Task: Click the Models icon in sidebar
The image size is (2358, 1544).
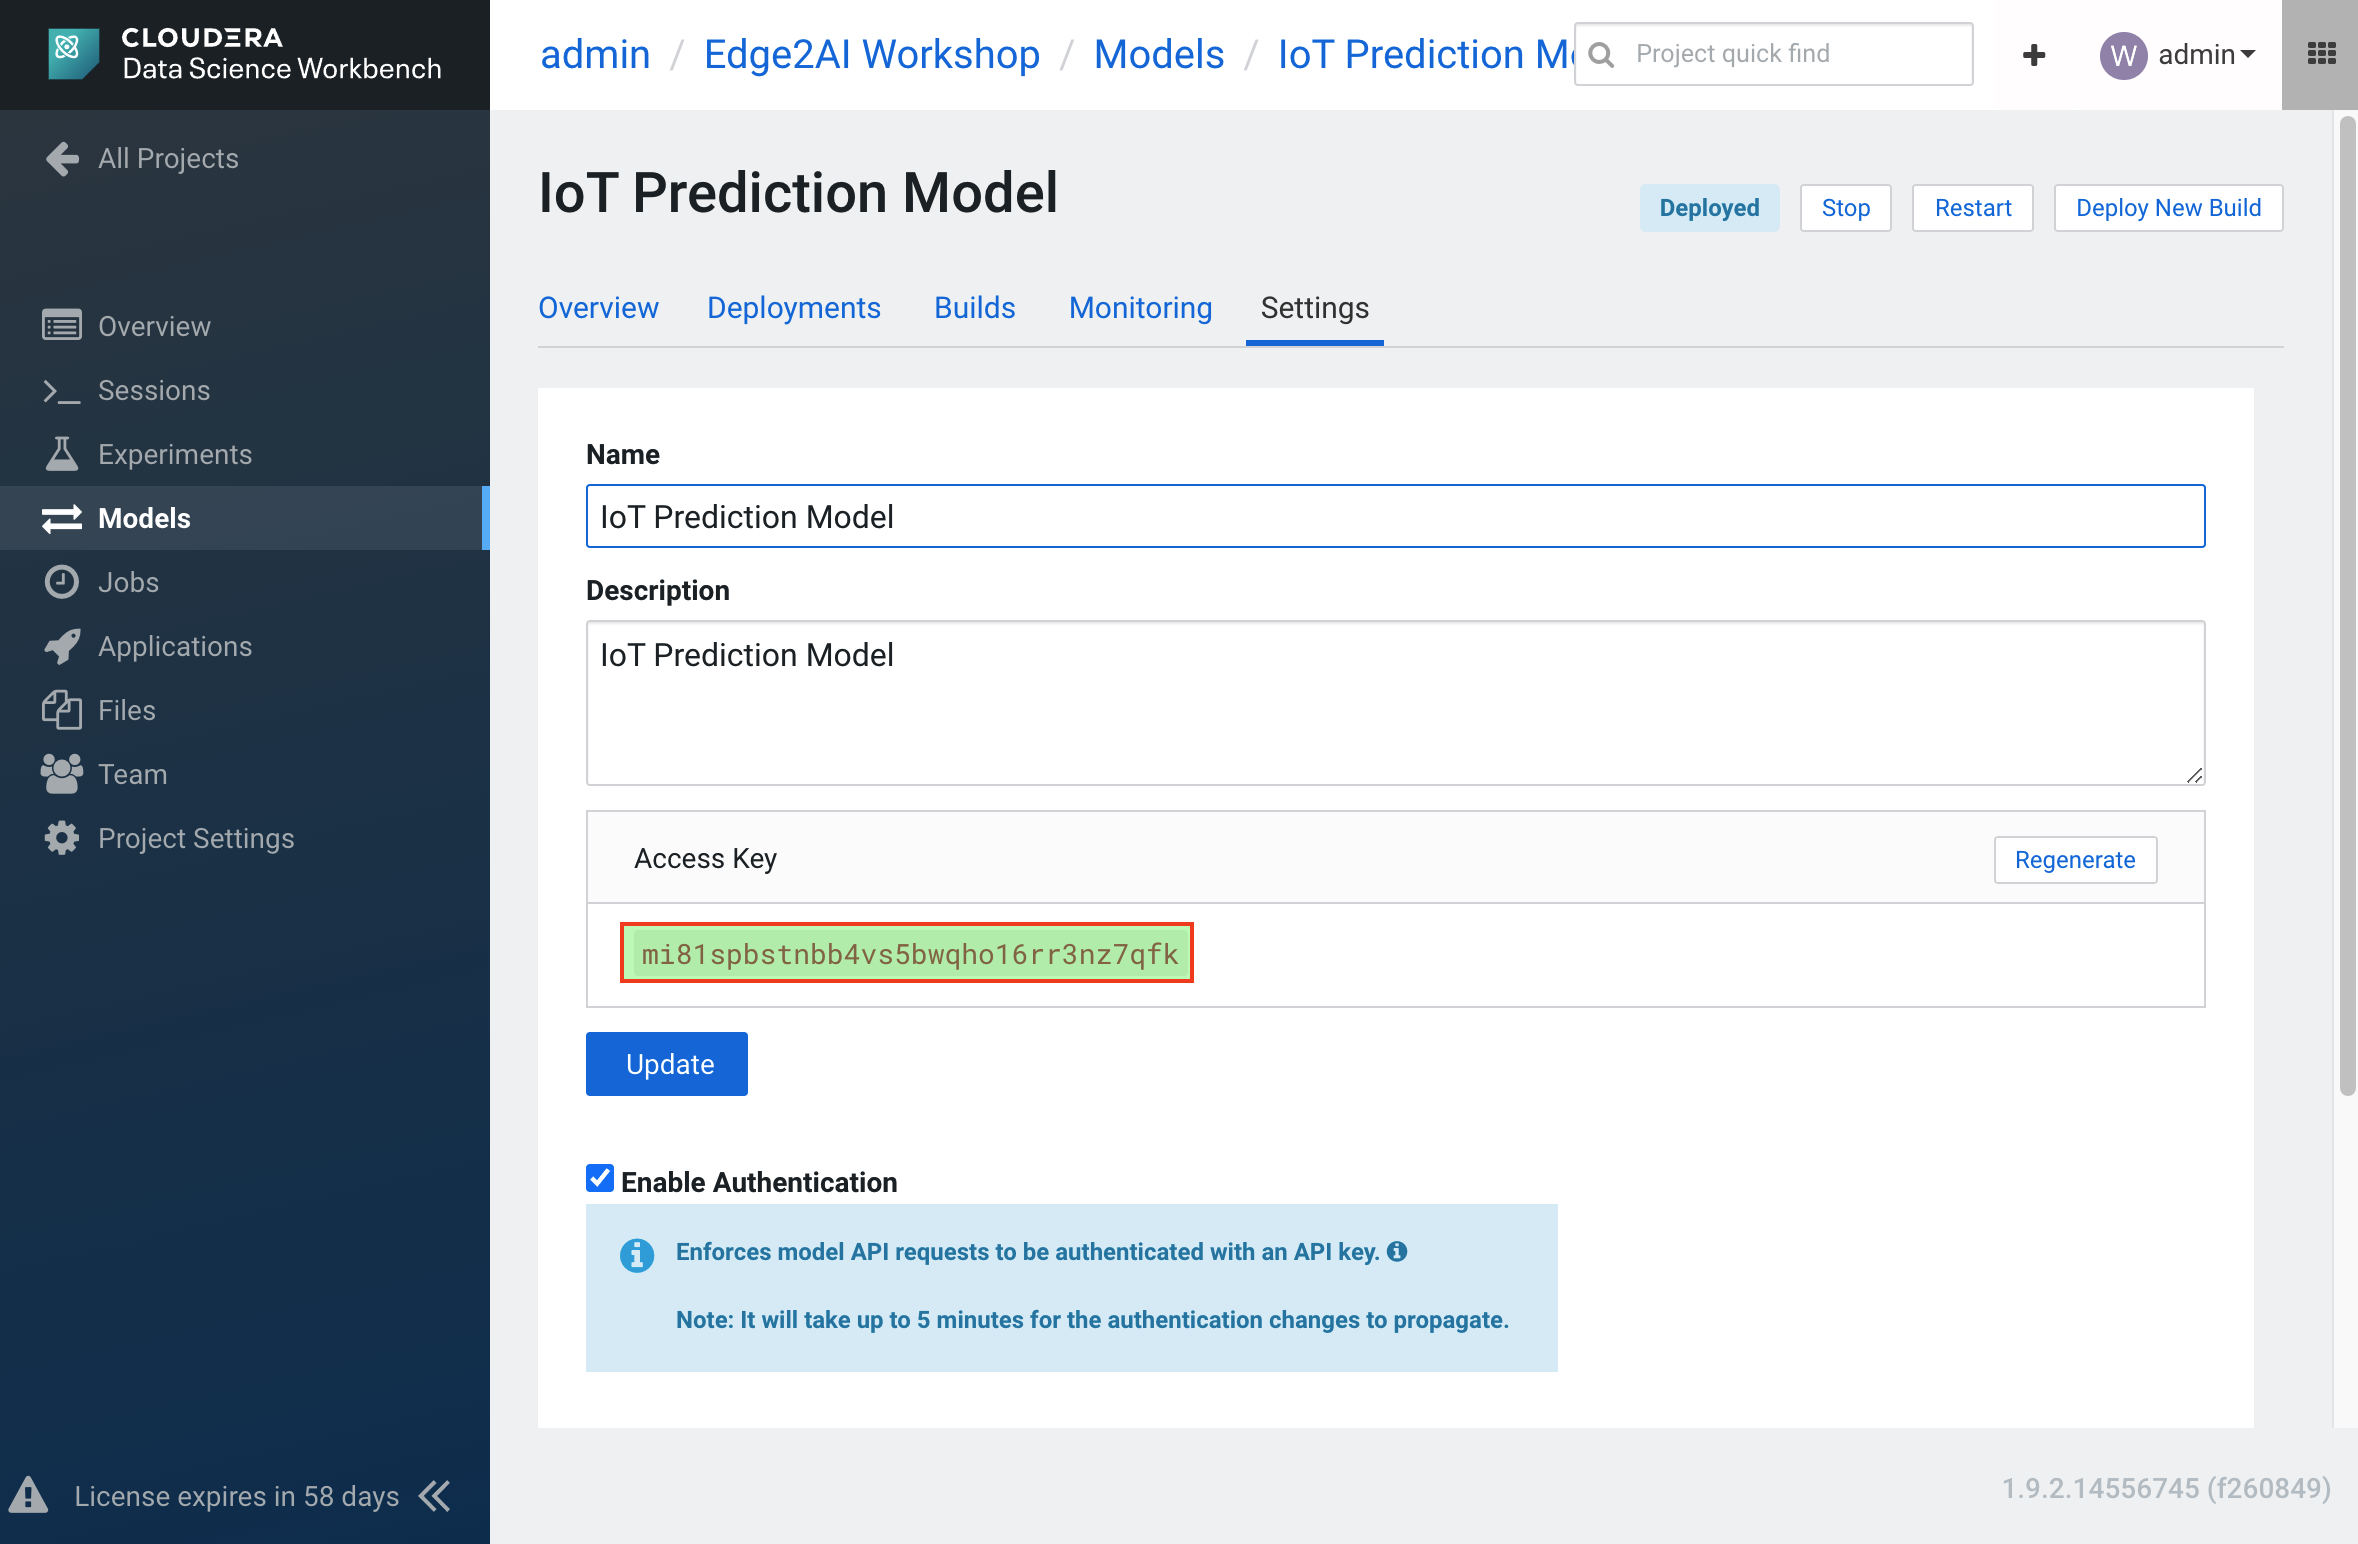Action: (60, 517)
